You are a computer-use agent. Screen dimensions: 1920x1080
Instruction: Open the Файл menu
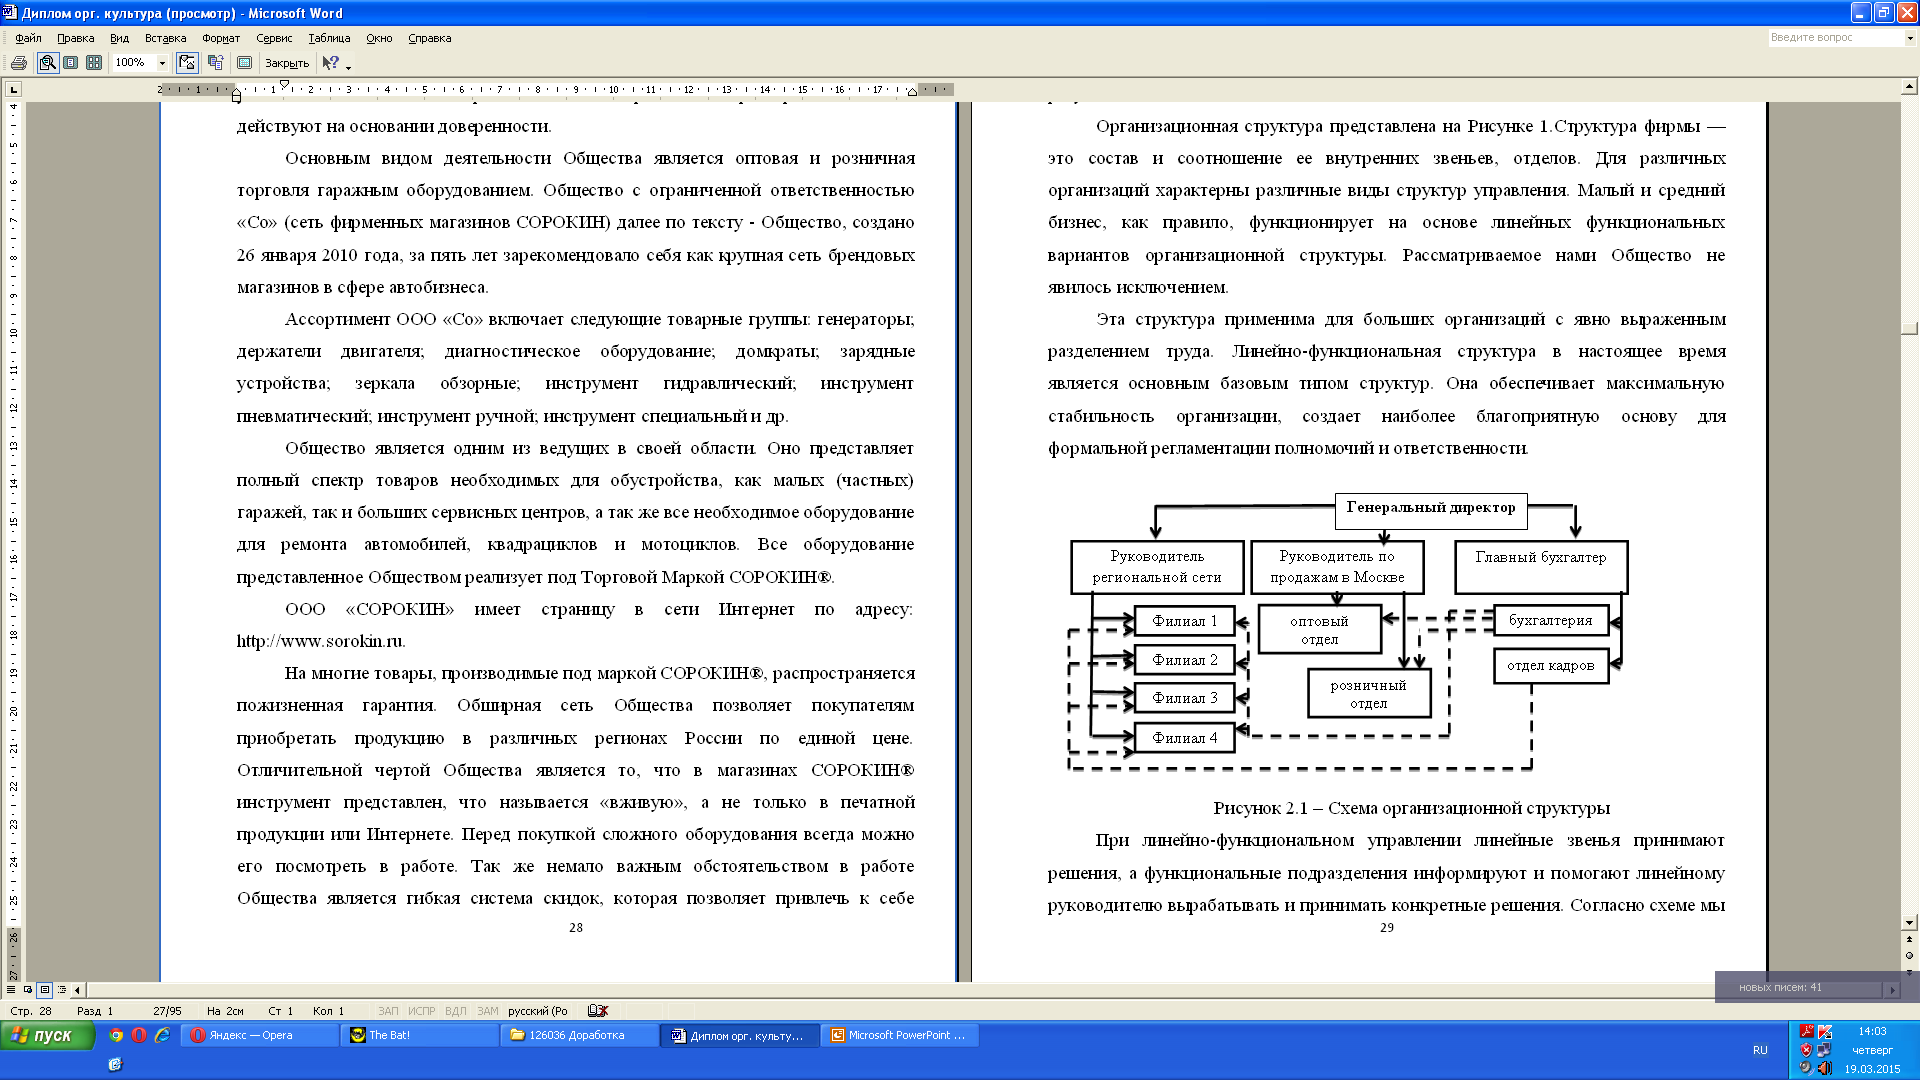pos(28,38)
